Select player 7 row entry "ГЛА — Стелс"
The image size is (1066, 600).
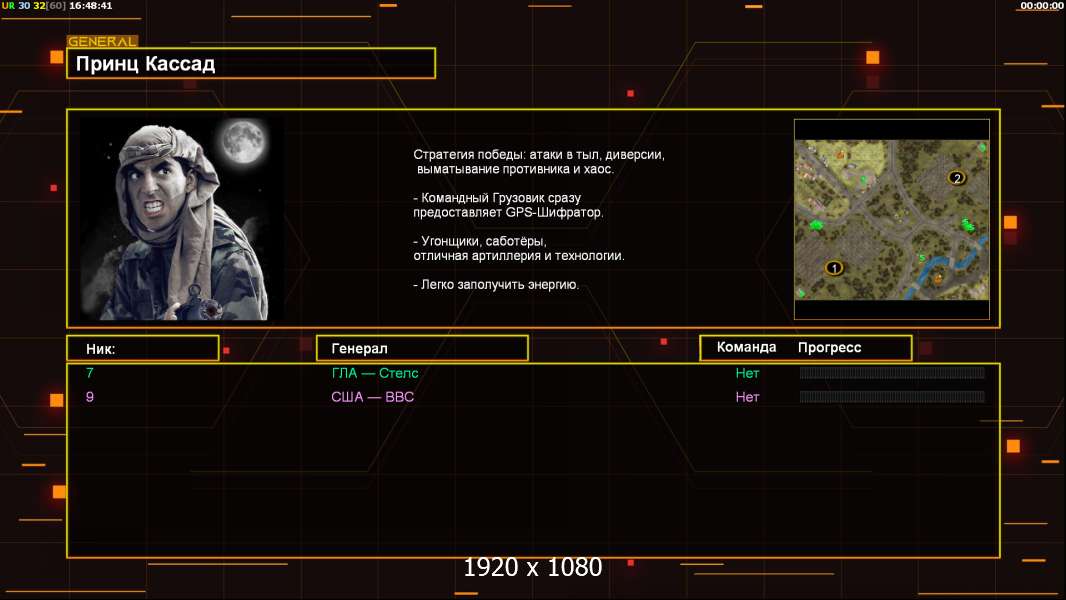pos(375,373)
